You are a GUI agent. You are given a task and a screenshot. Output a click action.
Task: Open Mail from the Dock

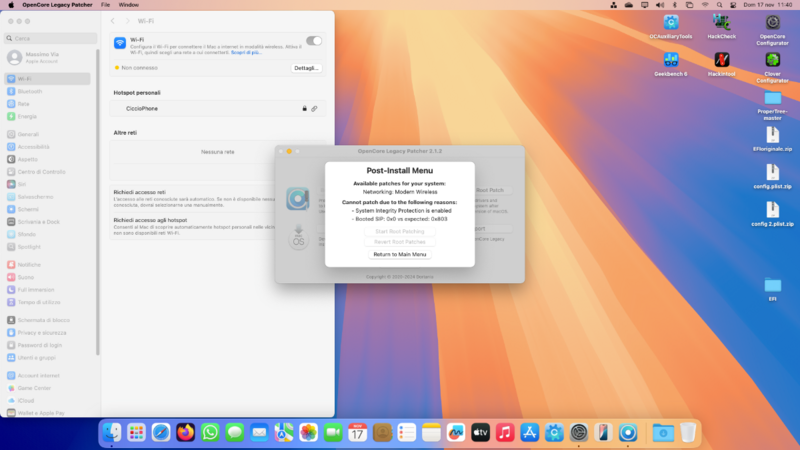(259, 433)
